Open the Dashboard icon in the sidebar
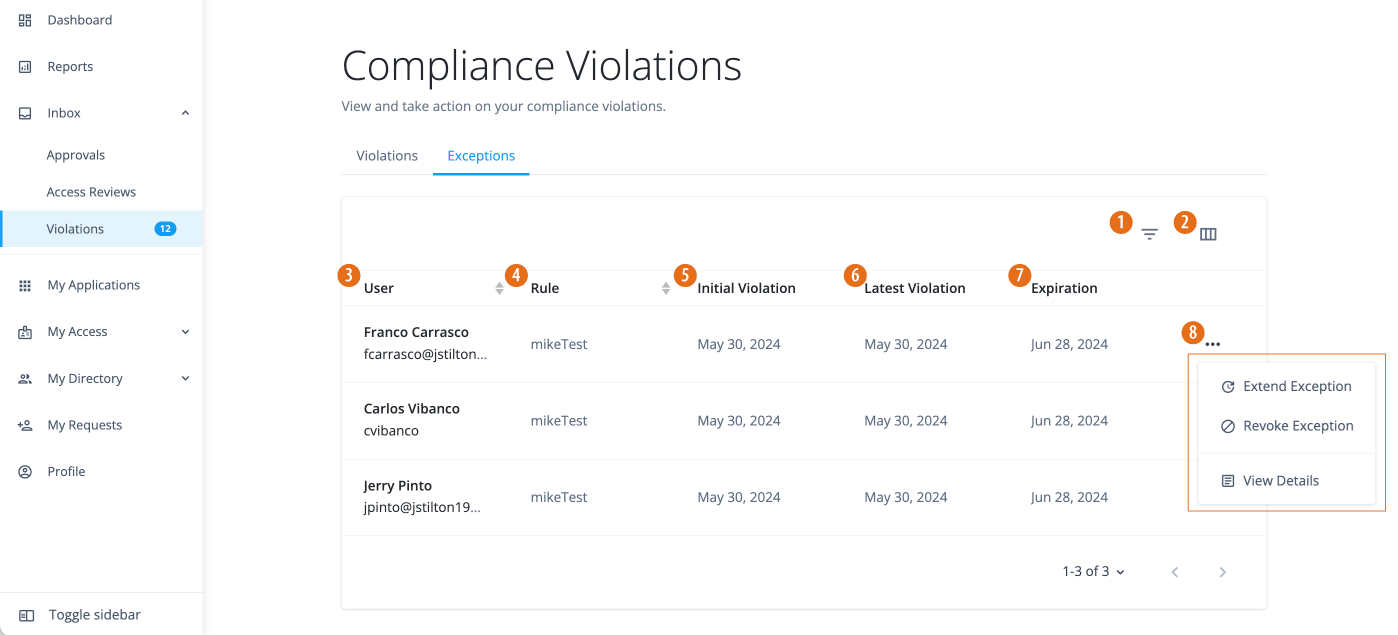Screen dimensions: 1398x635 coord(24,19)
